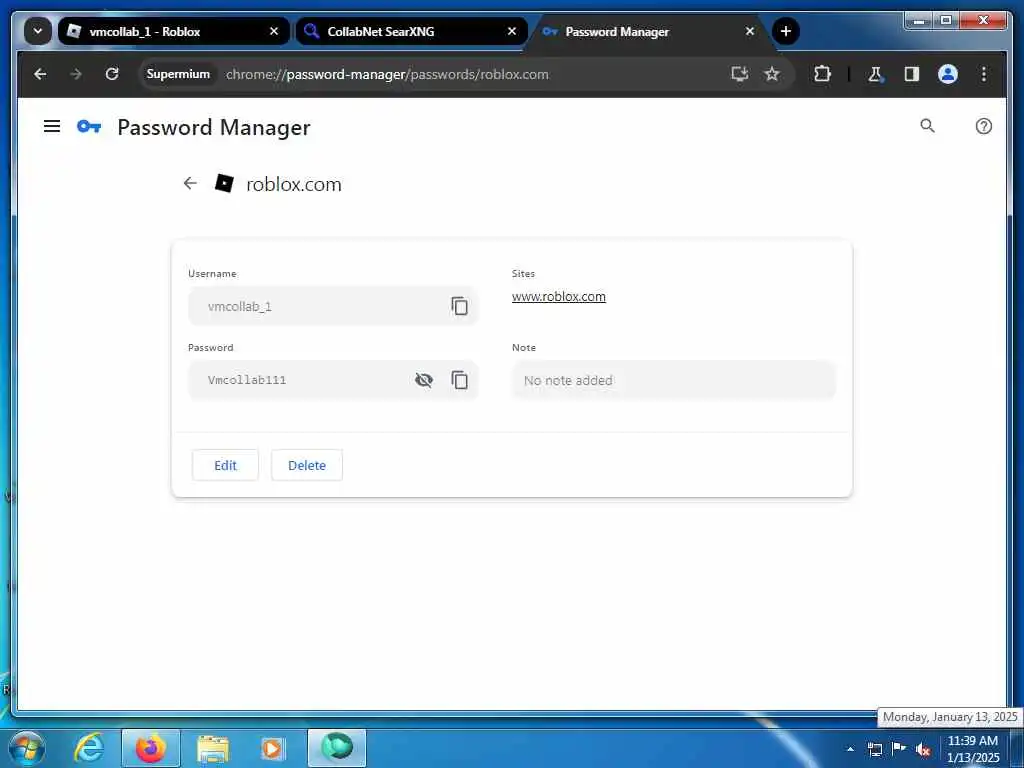Show hidden system tray icons
Image resolution: width=1024 pixels, height=768 pixels.
point(850,749)
